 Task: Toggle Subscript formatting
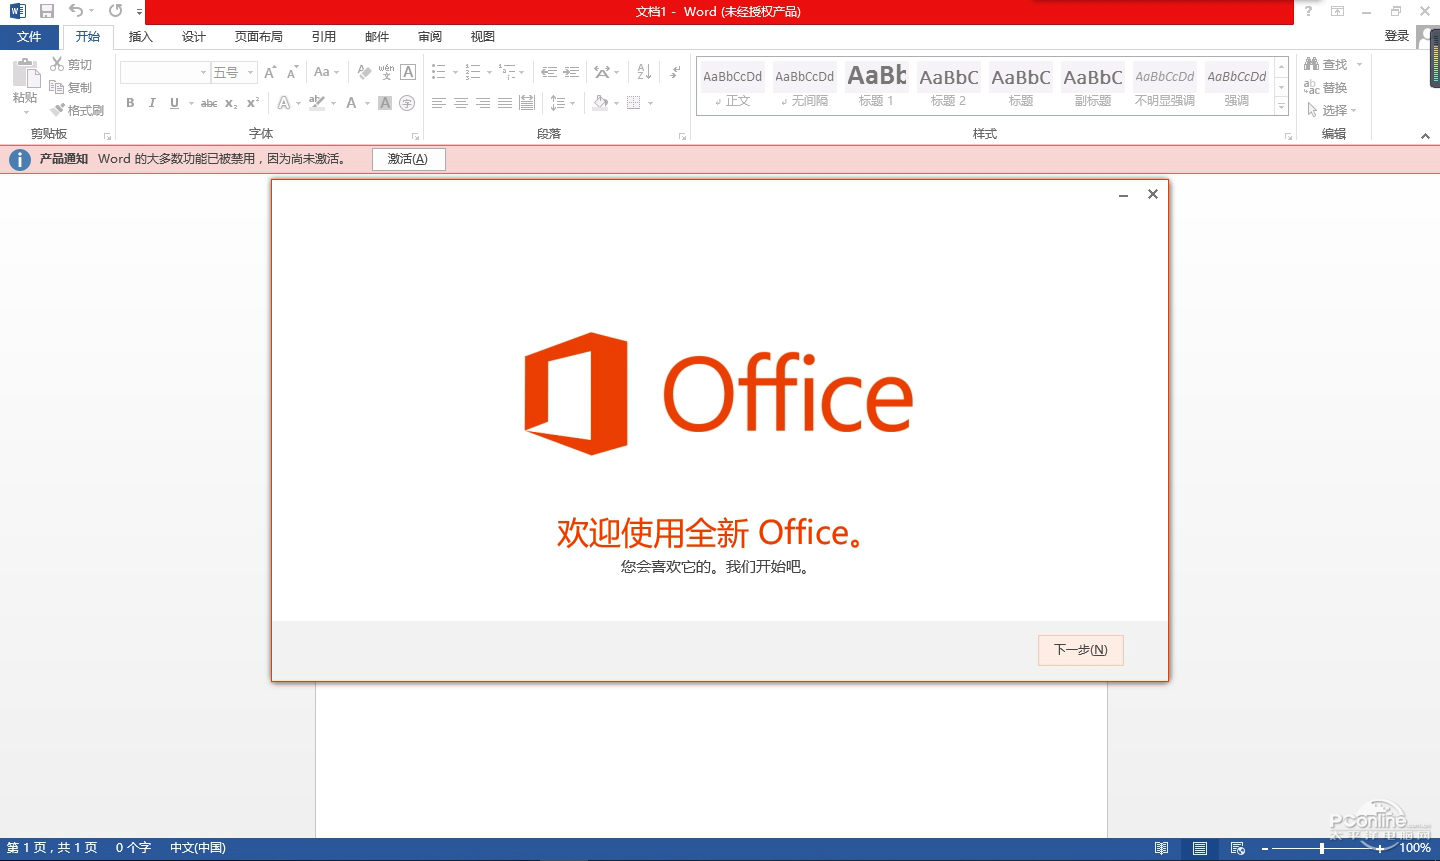[x=231, y=103]
